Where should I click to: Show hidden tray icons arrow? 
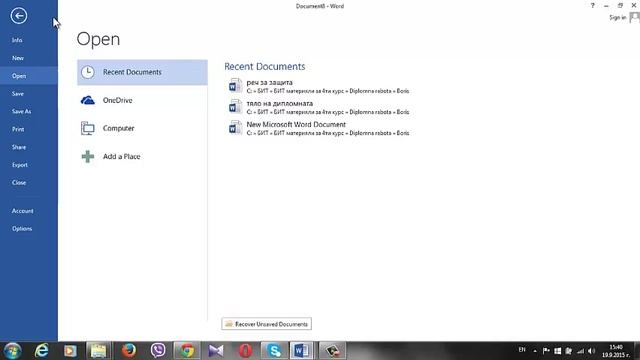pos(535,351)
